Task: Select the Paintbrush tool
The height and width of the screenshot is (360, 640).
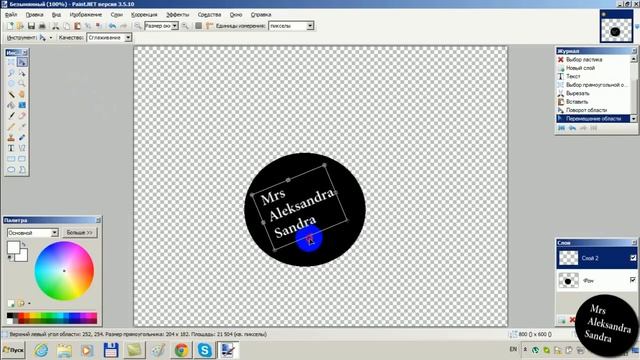Action: point(11,116)
